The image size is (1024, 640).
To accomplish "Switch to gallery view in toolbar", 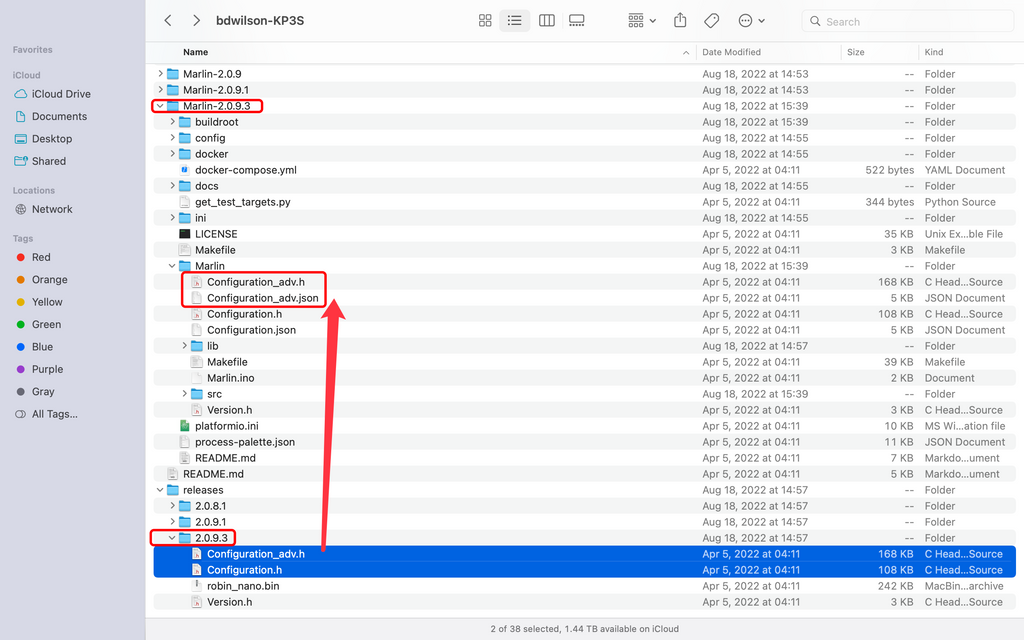I will (x=577, y=21).
